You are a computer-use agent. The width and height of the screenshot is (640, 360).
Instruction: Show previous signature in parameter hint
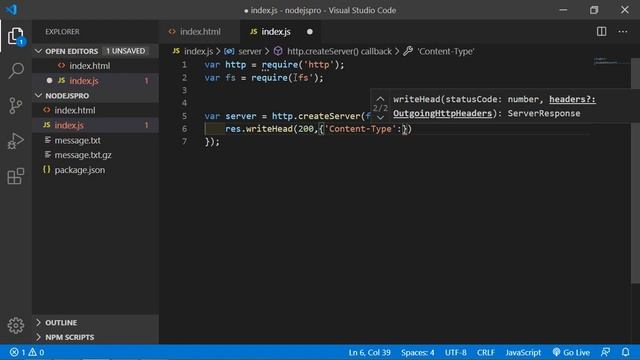pos(380,99)
